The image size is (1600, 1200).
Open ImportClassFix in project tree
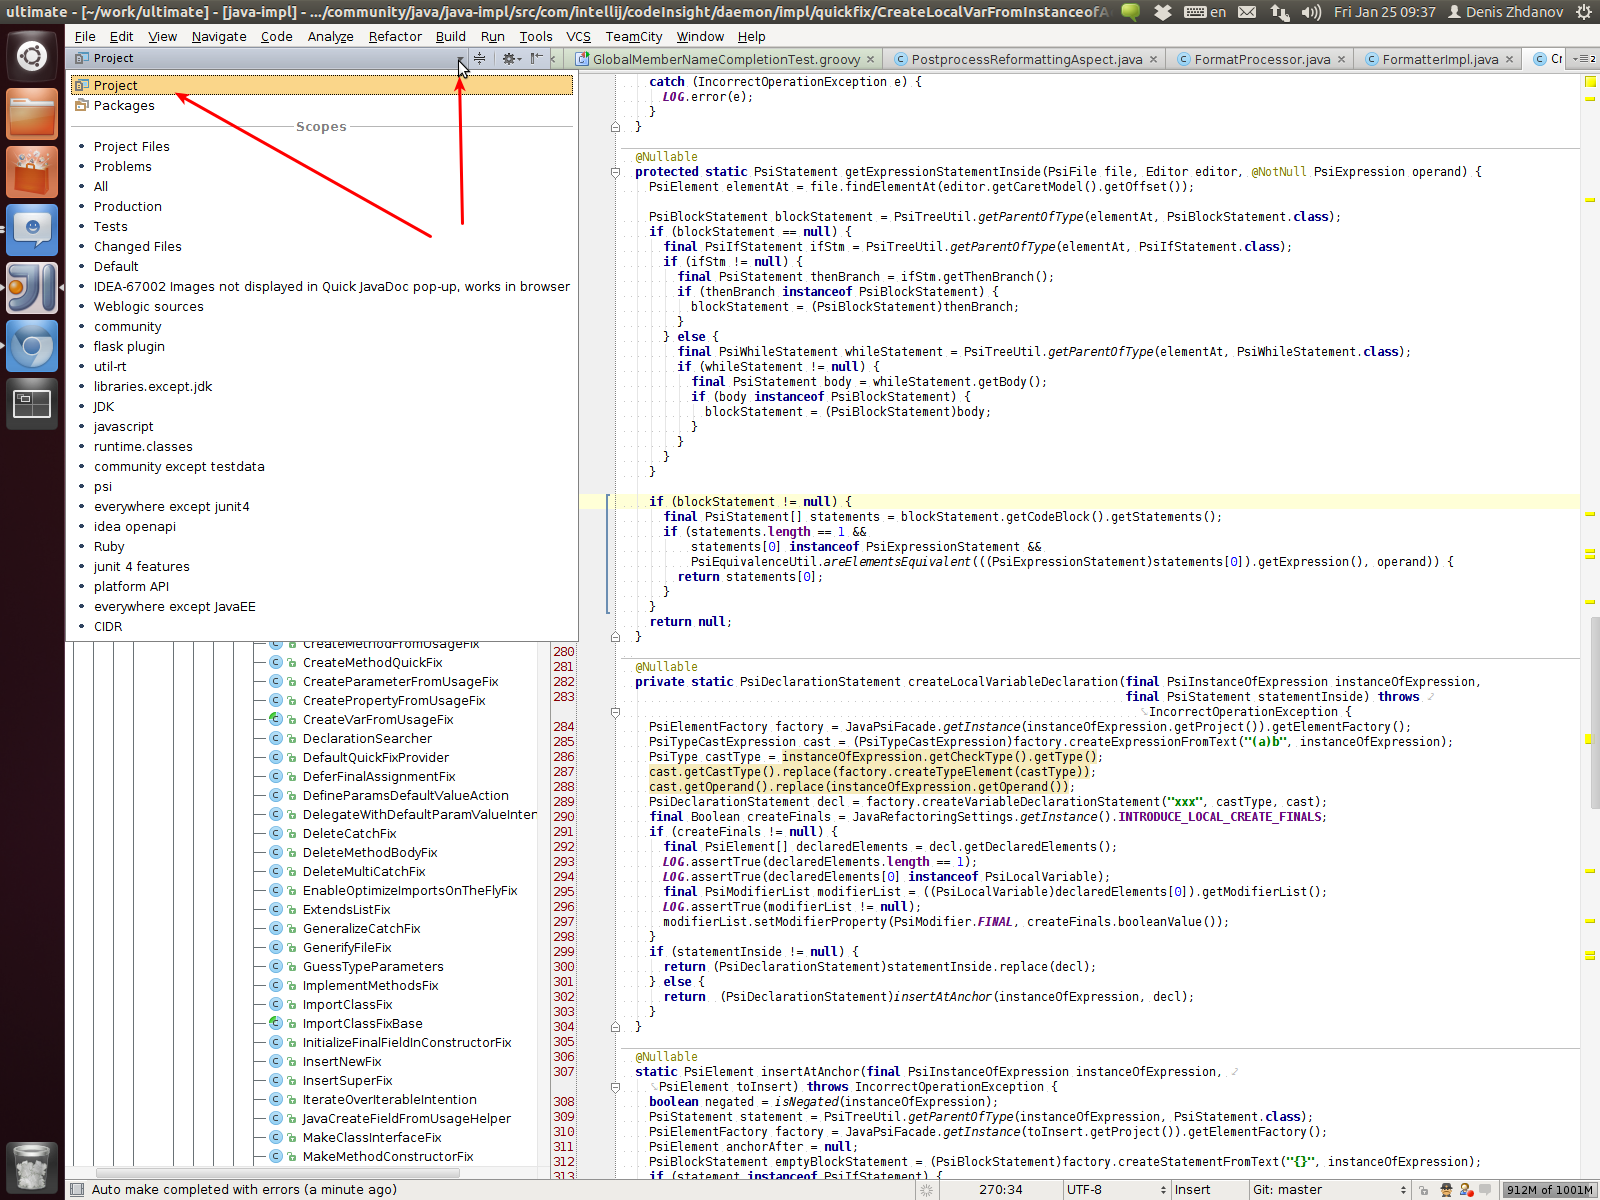click(x=347, y=1004)
